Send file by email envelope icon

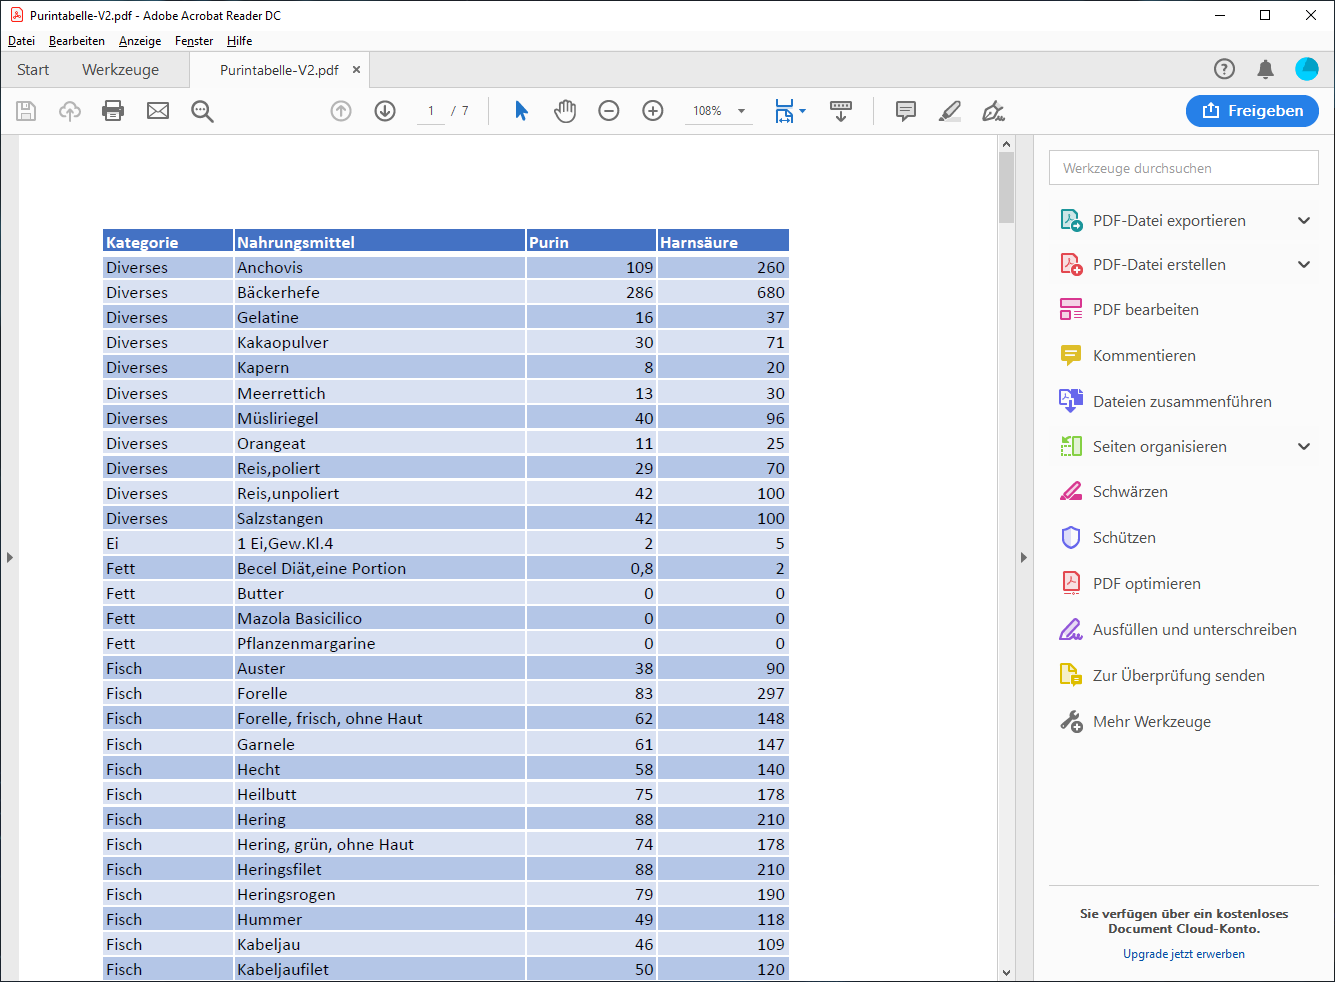pyautogui.click(x=158, y=111)
